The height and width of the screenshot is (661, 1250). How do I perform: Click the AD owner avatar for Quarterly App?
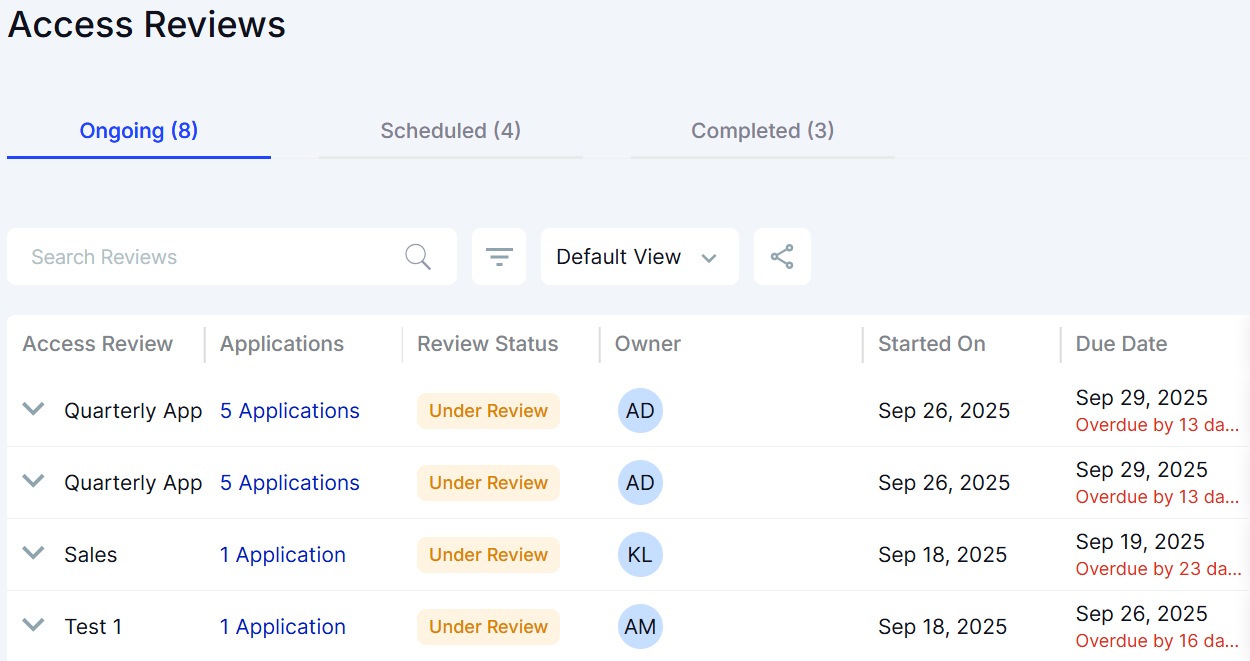[x=640, y=410]
